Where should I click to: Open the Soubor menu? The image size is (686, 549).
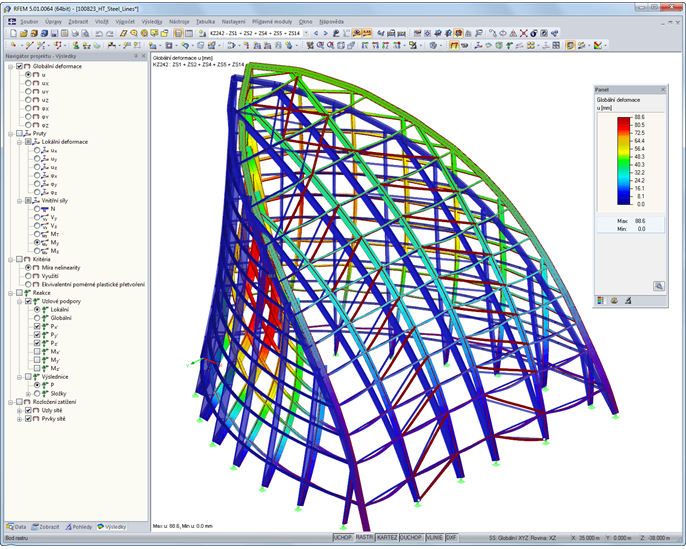(29, 21)
